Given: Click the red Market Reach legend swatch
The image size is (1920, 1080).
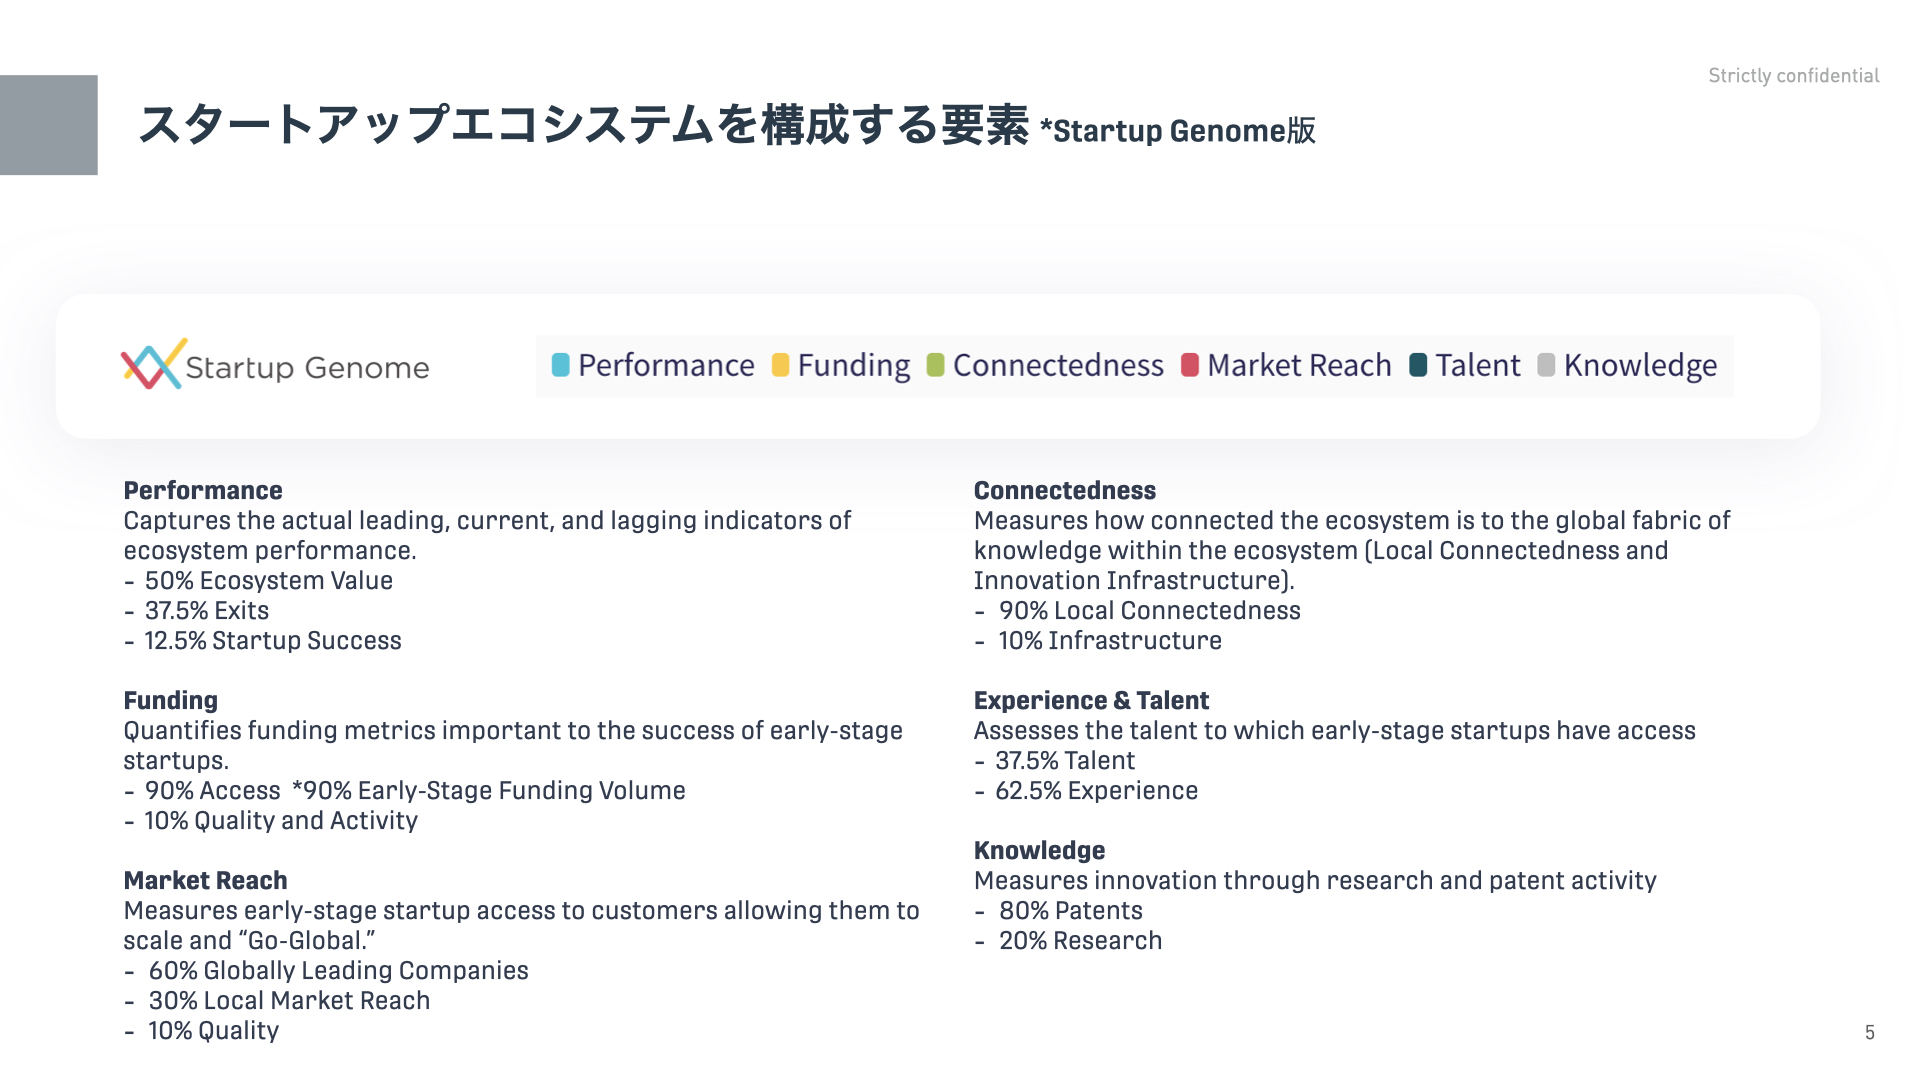Looking at the screenshot, I should point(1190,365).
